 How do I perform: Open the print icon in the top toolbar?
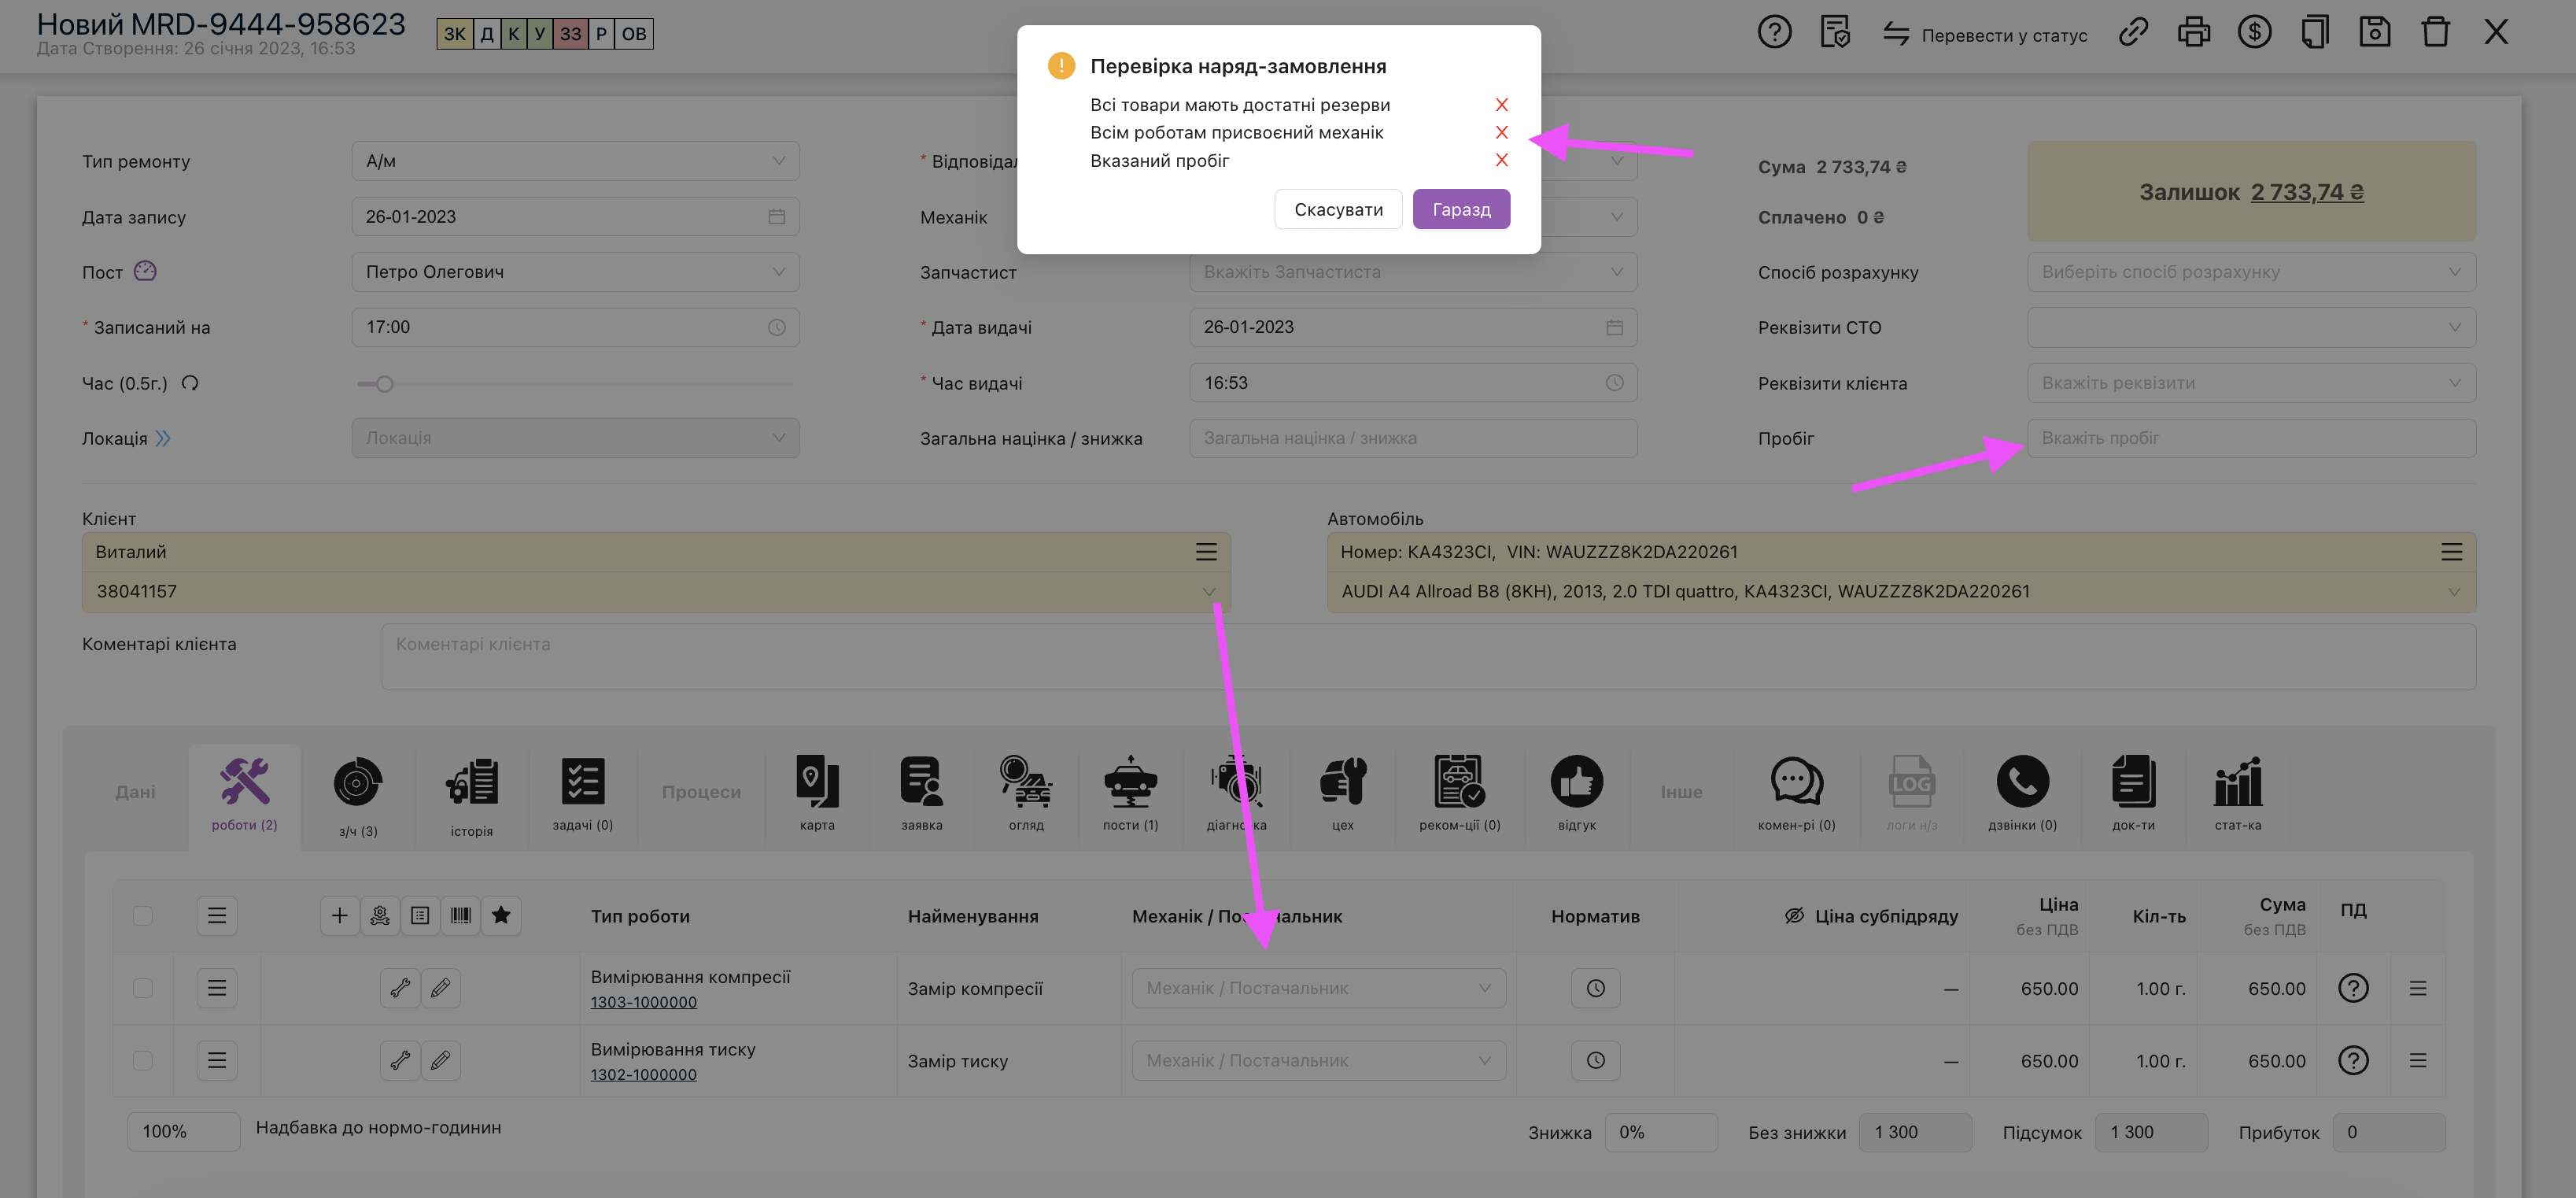2194,32
